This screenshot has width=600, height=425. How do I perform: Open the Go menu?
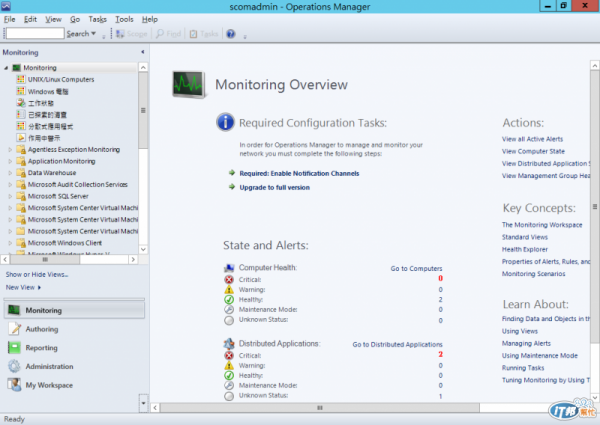click(x=75, y=19)
